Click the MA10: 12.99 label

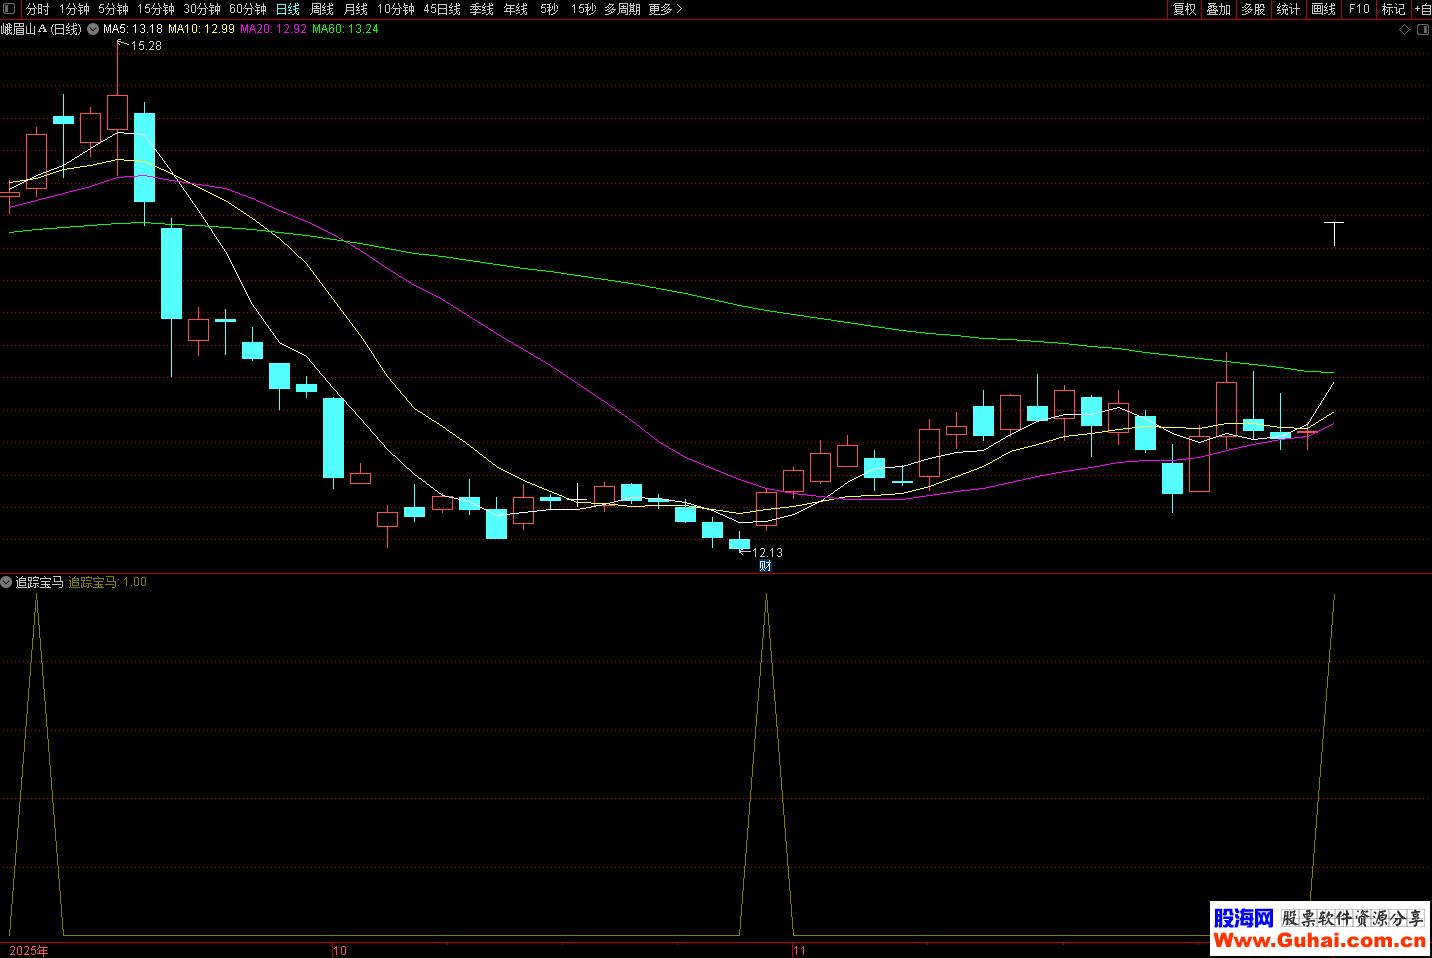[201, 29]
